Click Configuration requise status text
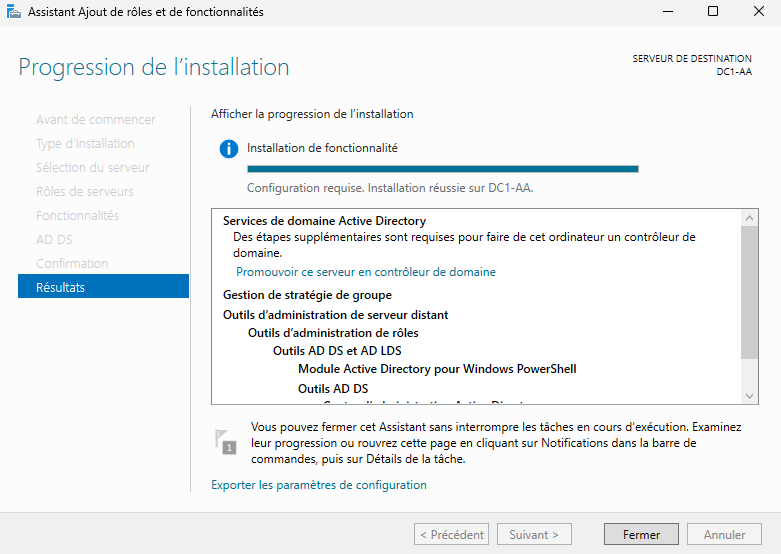Screen dimensions: 781x554 (x=390, y=188)
